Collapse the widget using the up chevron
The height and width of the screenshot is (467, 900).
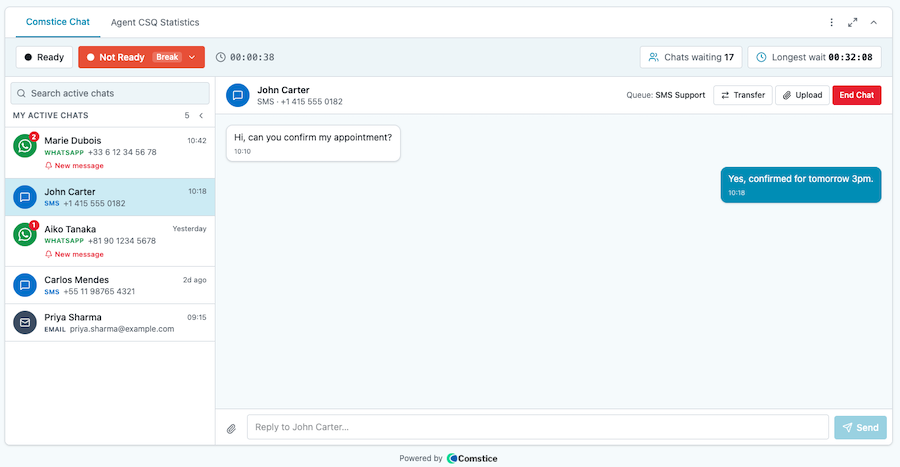(874, 22)
